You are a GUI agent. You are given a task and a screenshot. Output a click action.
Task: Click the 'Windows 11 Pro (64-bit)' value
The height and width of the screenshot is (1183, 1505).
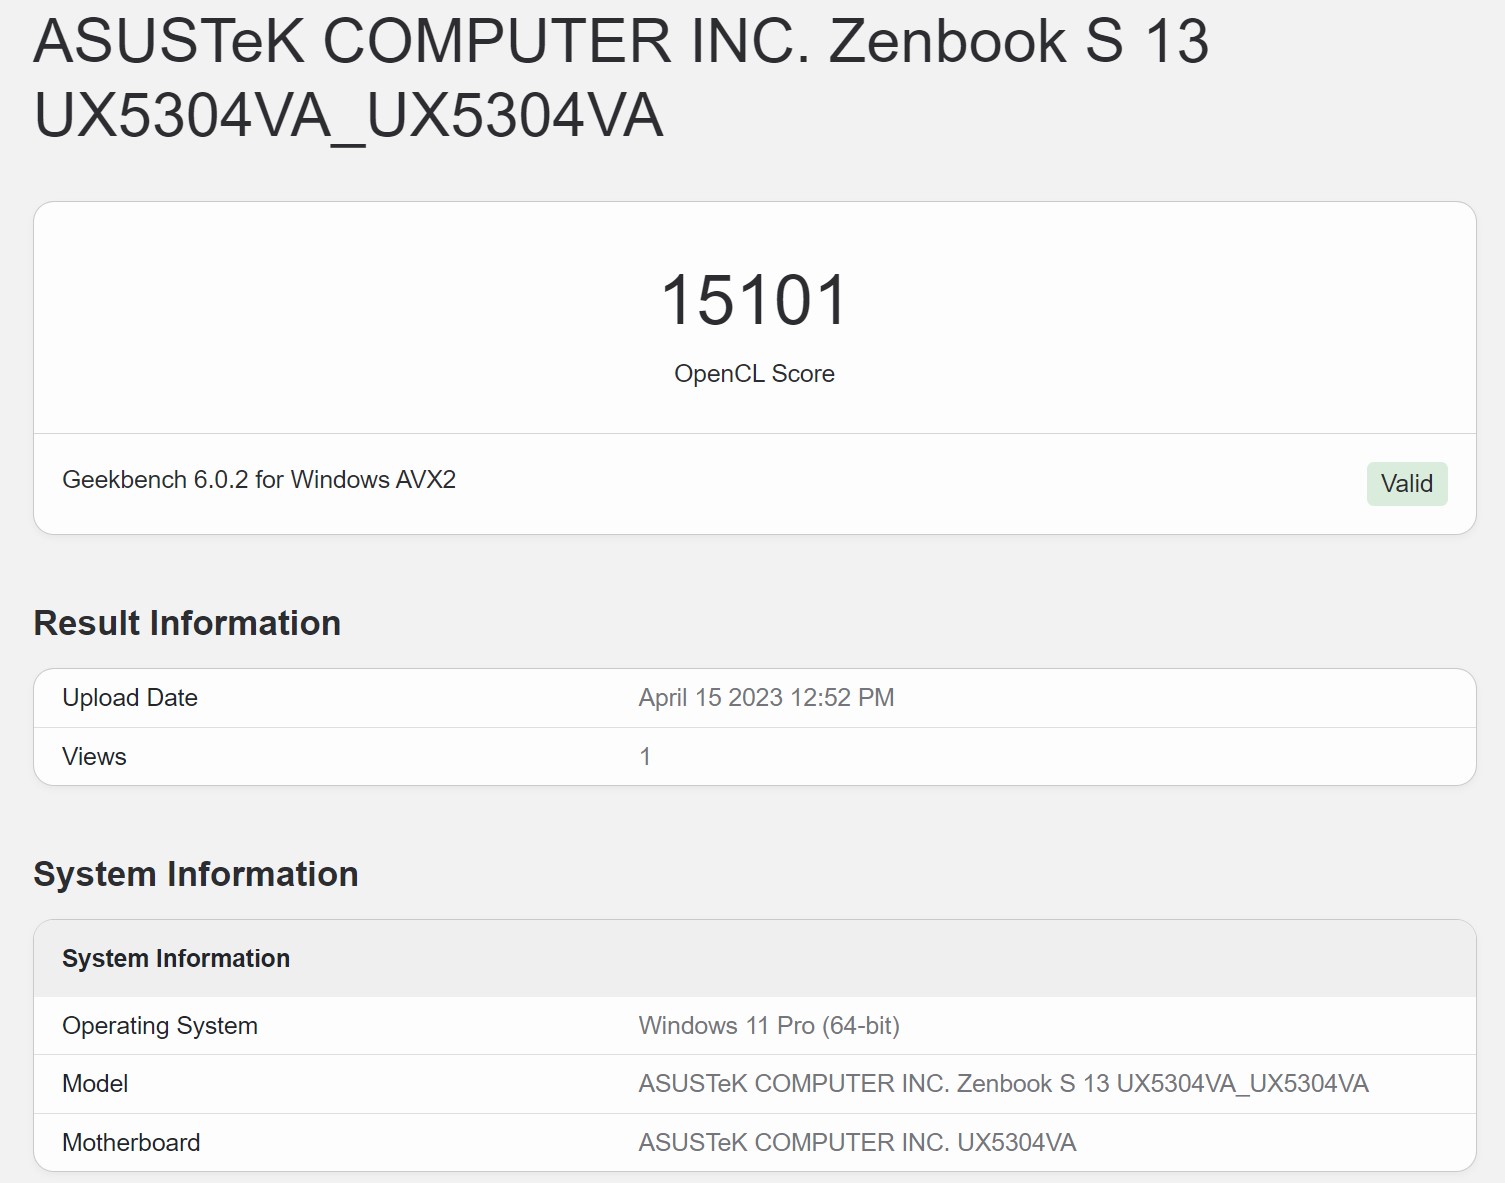point(769,1026)
